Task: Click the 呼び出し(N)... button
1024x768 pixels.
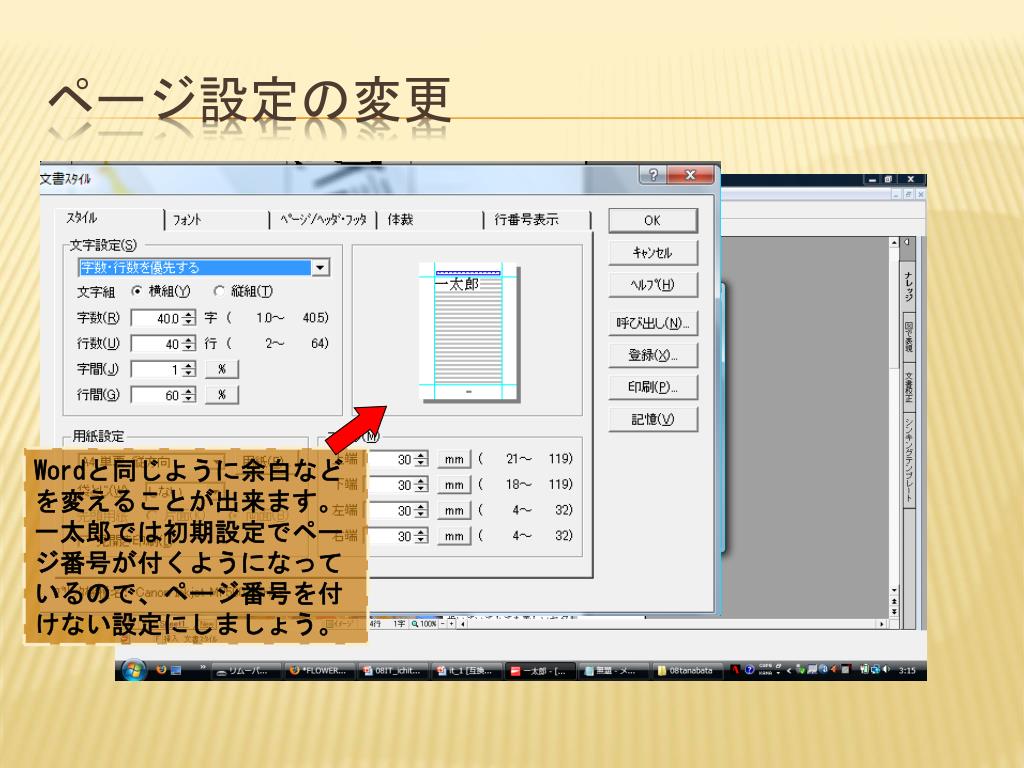Action: coord(652,323)
